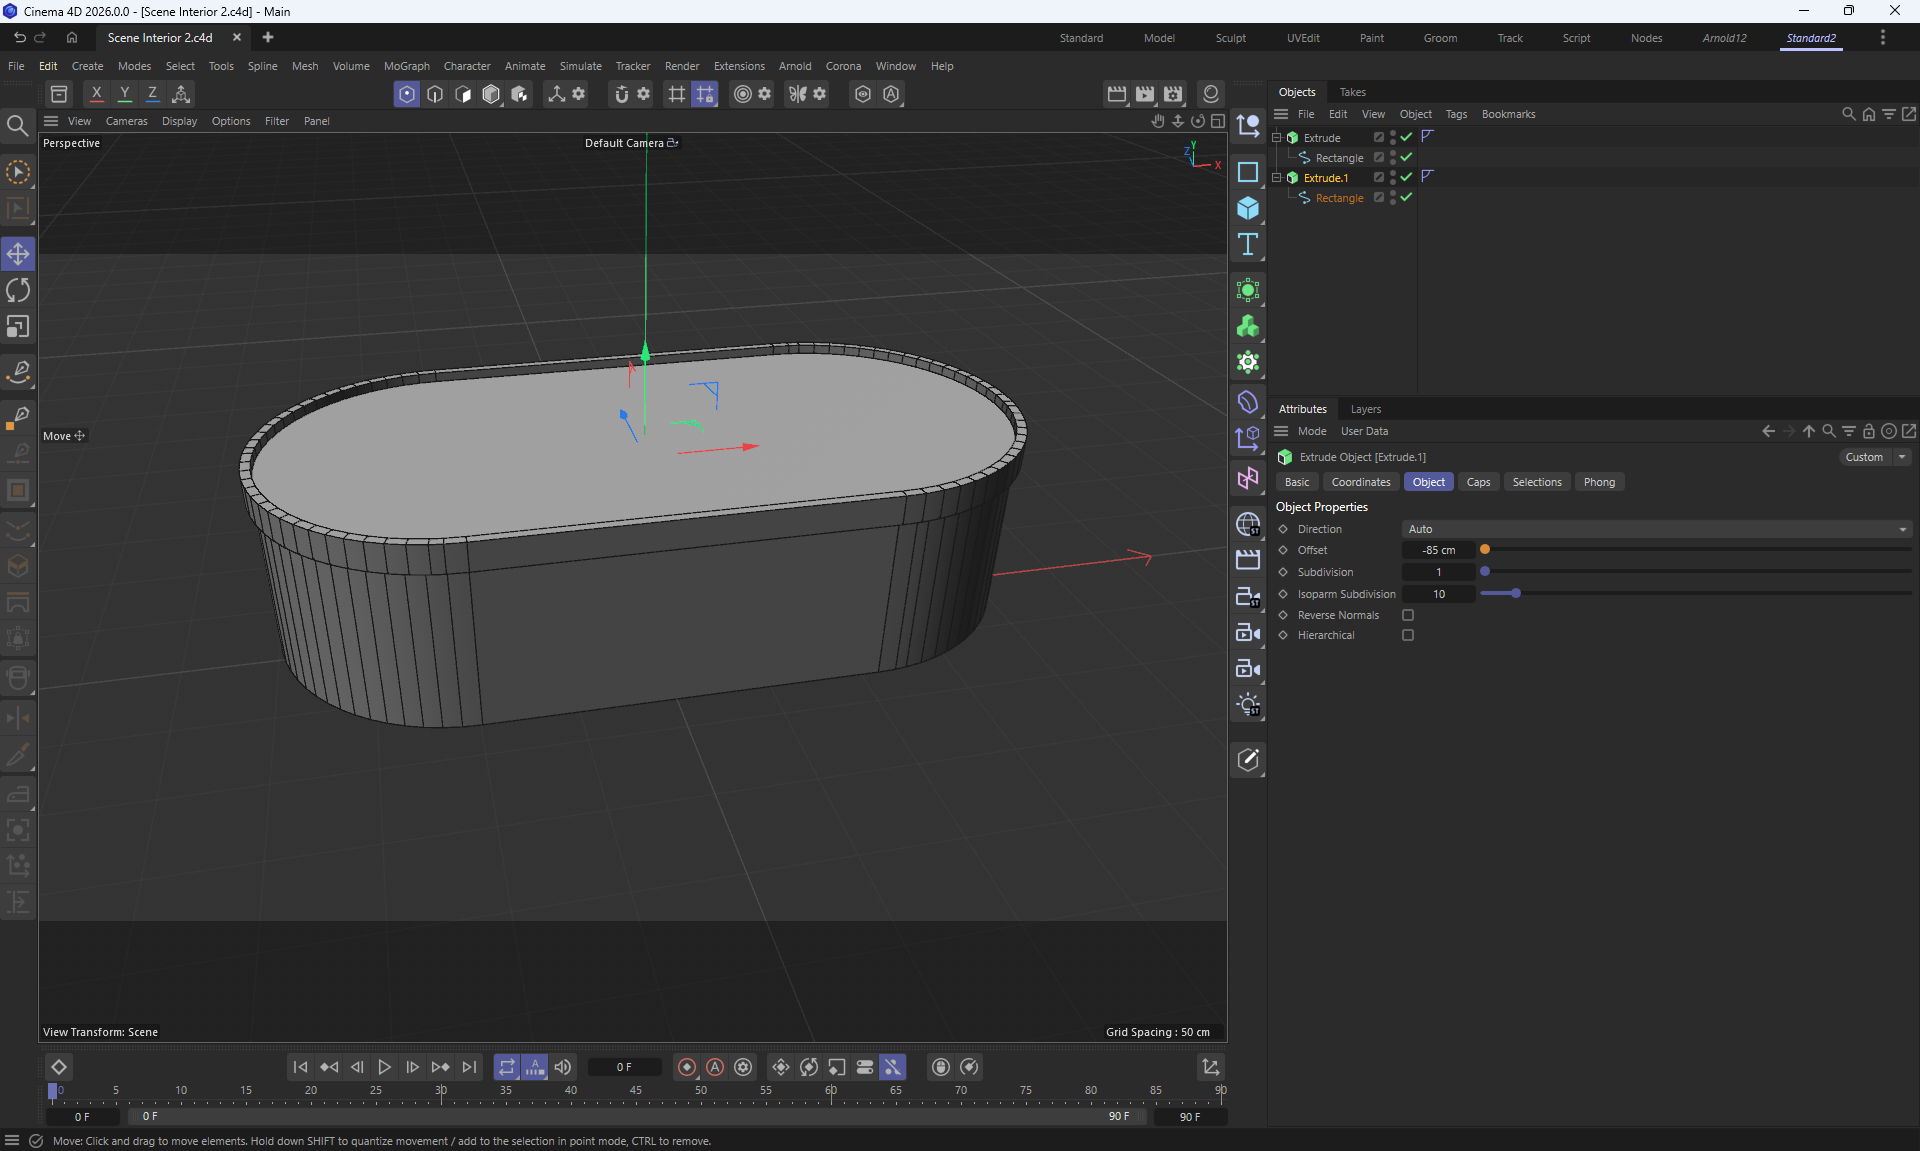Click the Cube primitive icon
The image size is (1920, 1151).
[x=1248, y=208]
